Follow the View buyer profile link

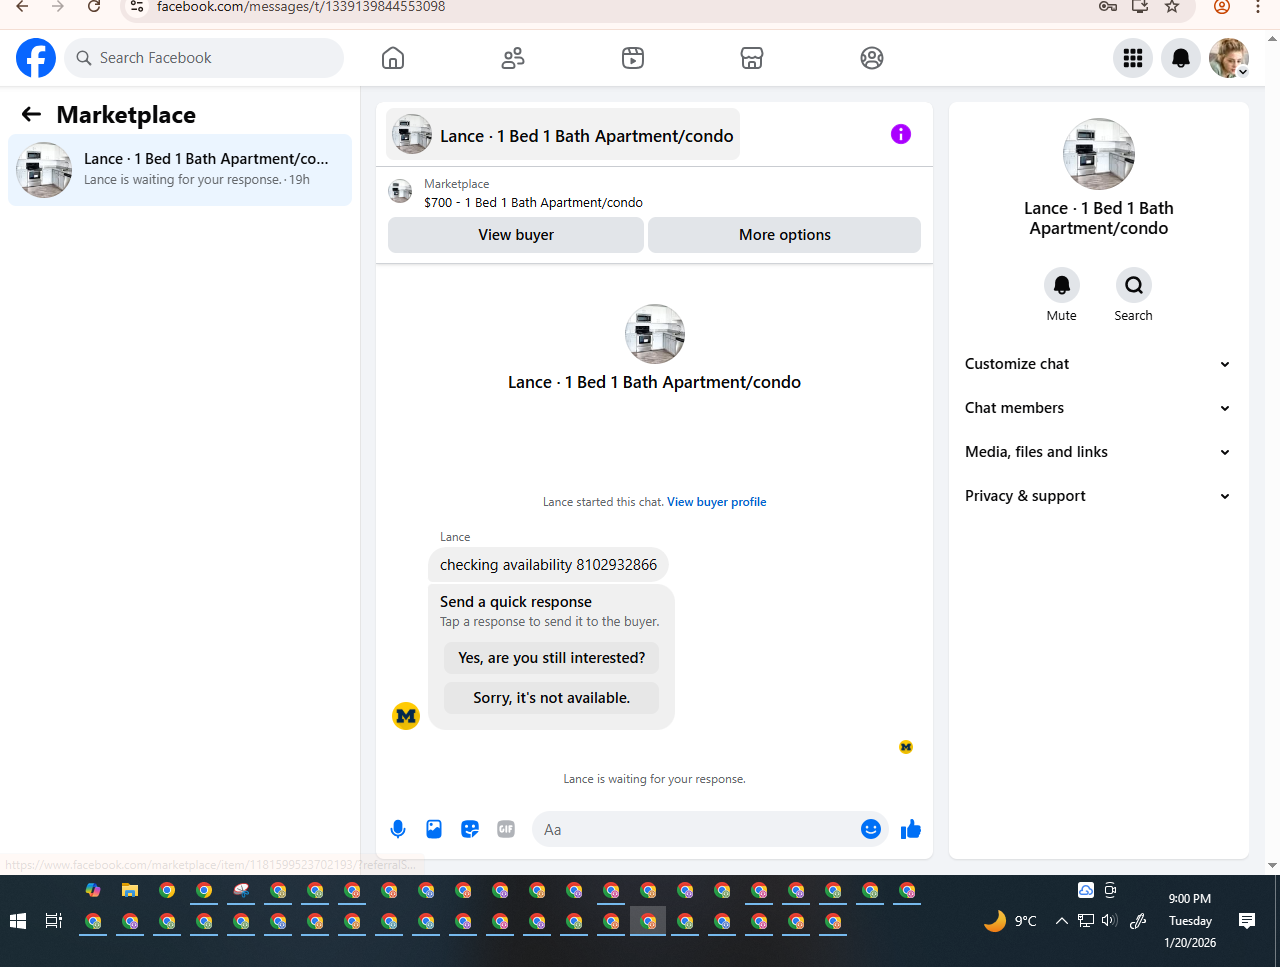717,502
